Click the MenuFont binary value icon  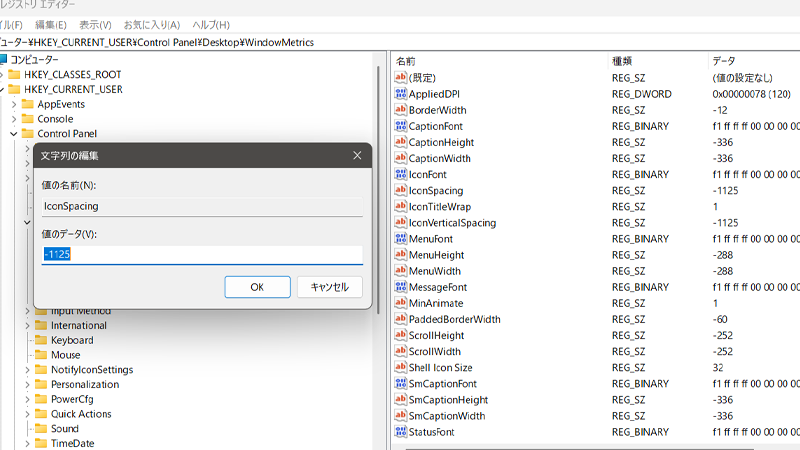401,238
